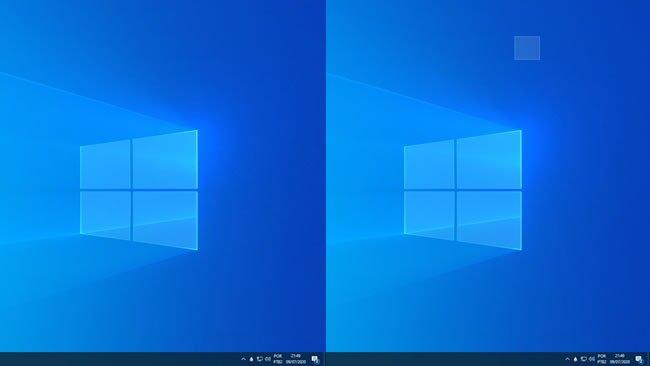Open network icon on right desktop taskbar
Viewport: 650px width, 366px height.
pyautogui.click(x=584, y=359)
